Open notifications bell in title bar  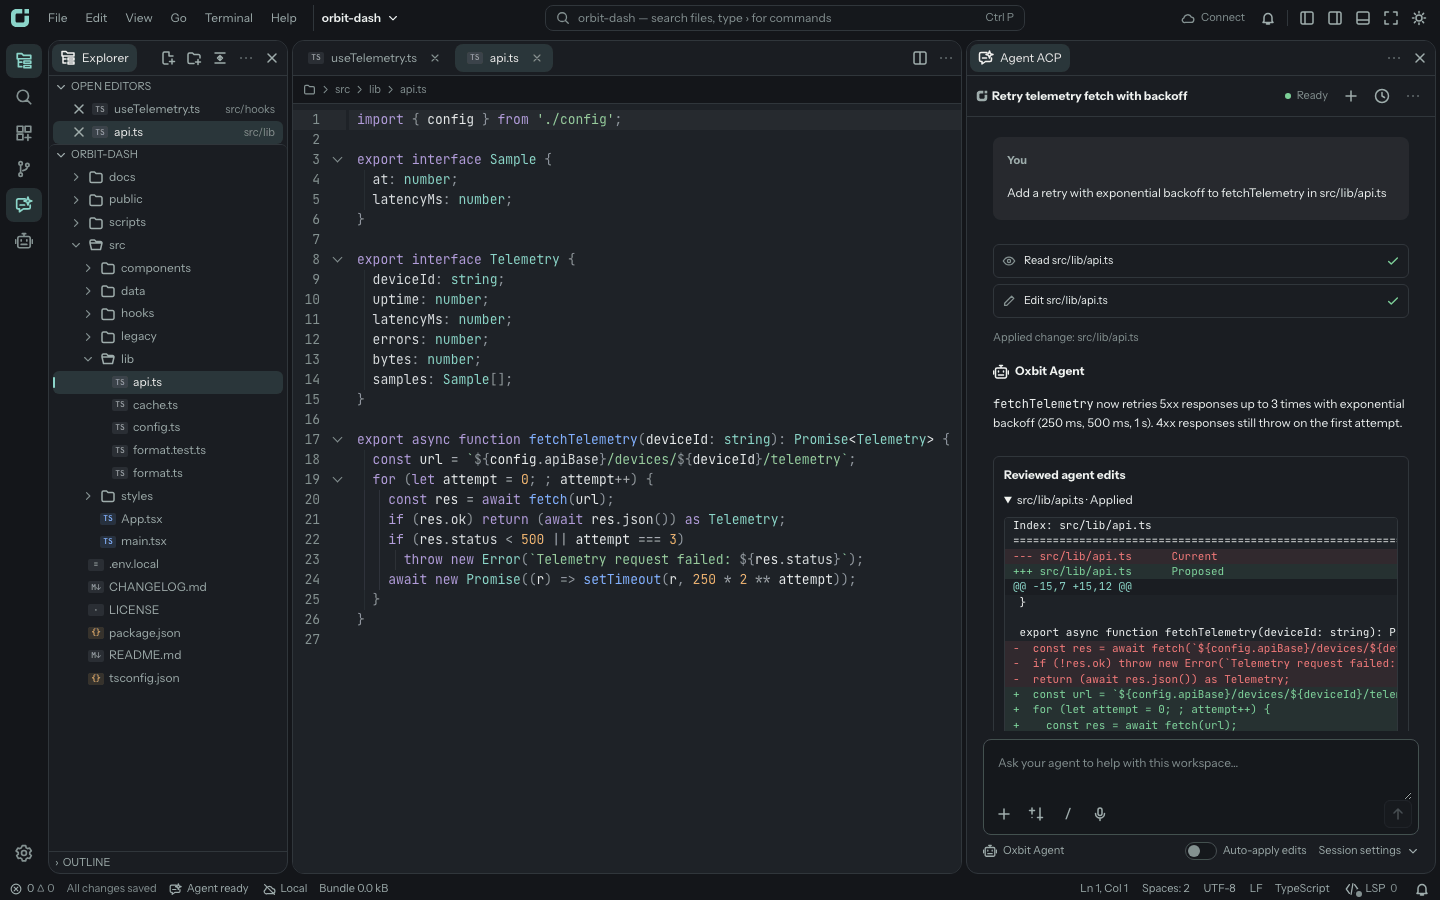tap(1268, 18)
